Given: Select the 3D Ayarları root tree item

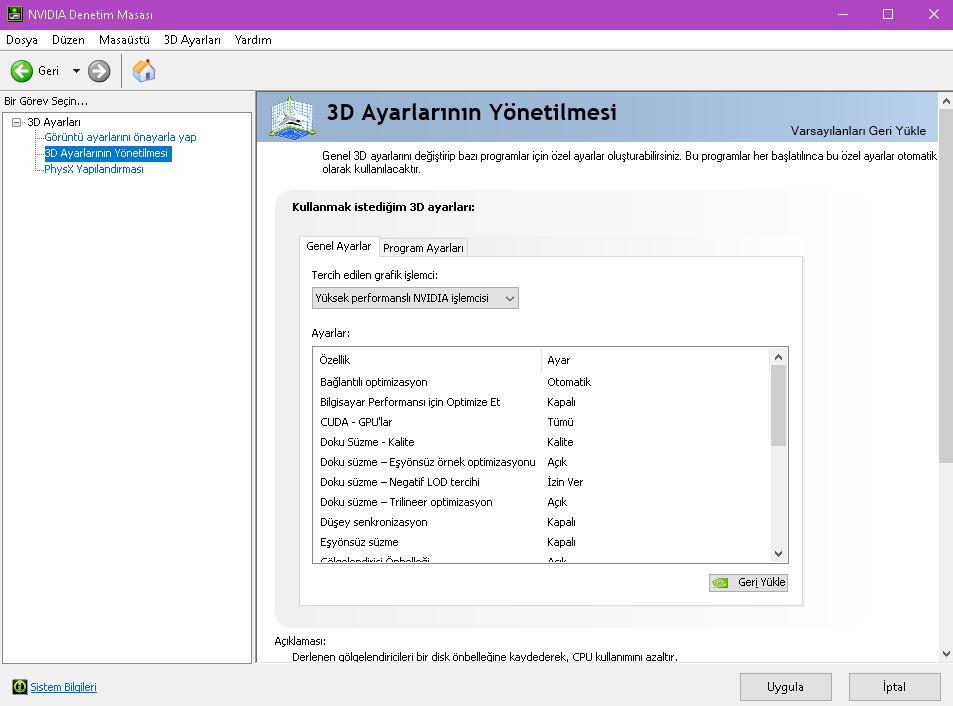Looking at the screenshot, I should tap(53, 122).
